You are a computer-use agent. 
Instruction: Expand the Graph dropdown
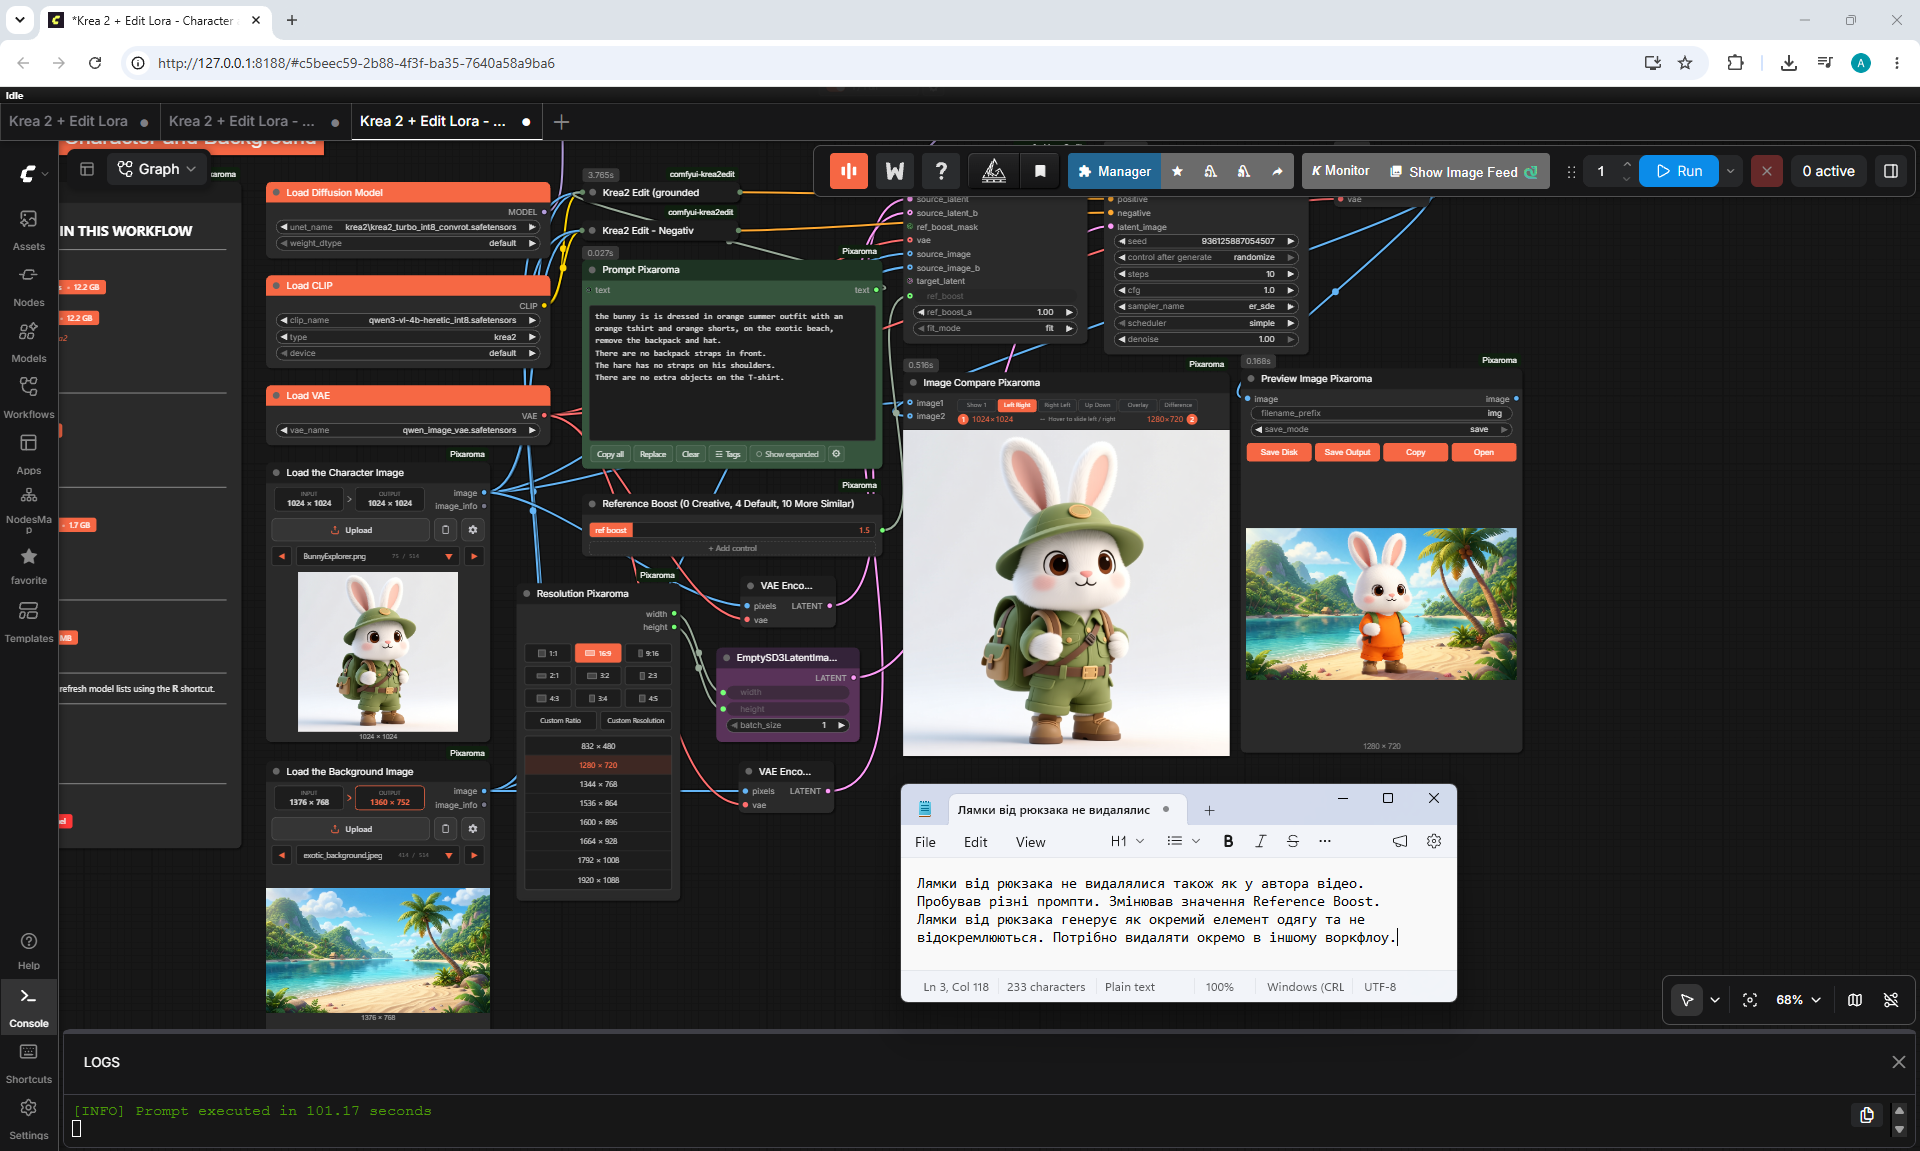tap(157, 169)
